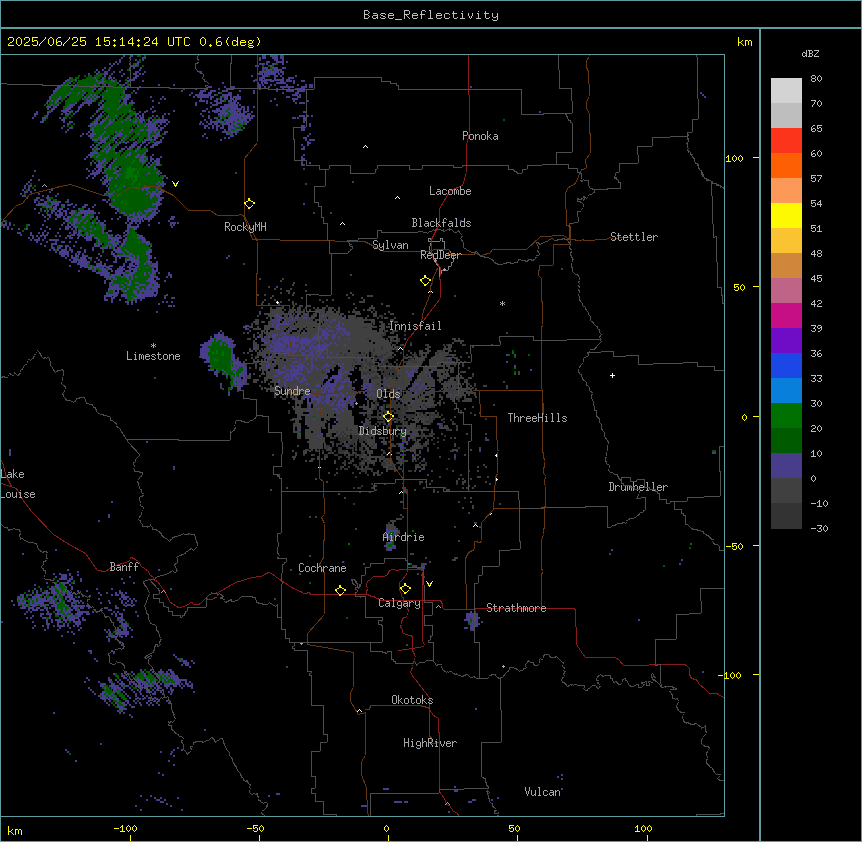Select the pink 42–45 dBZ legend band
Screen dimensions: 862x842
tap(786, 290)
